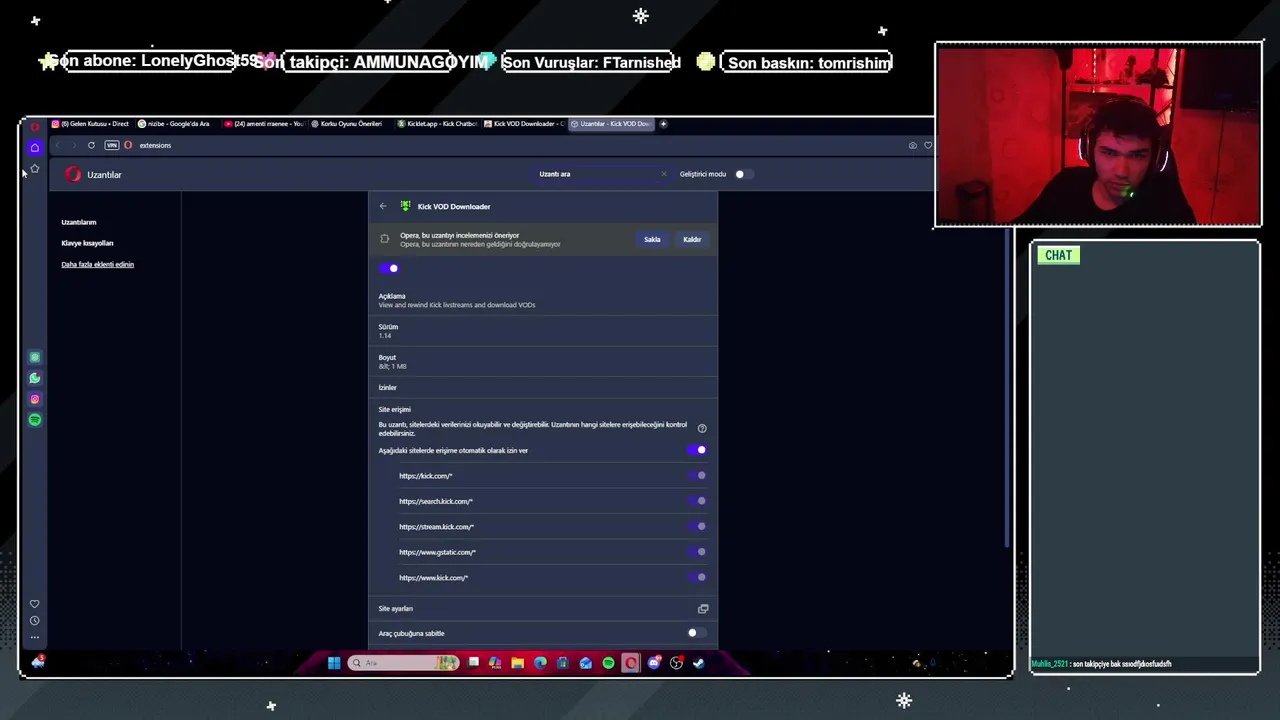Toggle access for https://www.kick.com/*
1280x720 pixels.
point(698,577)
